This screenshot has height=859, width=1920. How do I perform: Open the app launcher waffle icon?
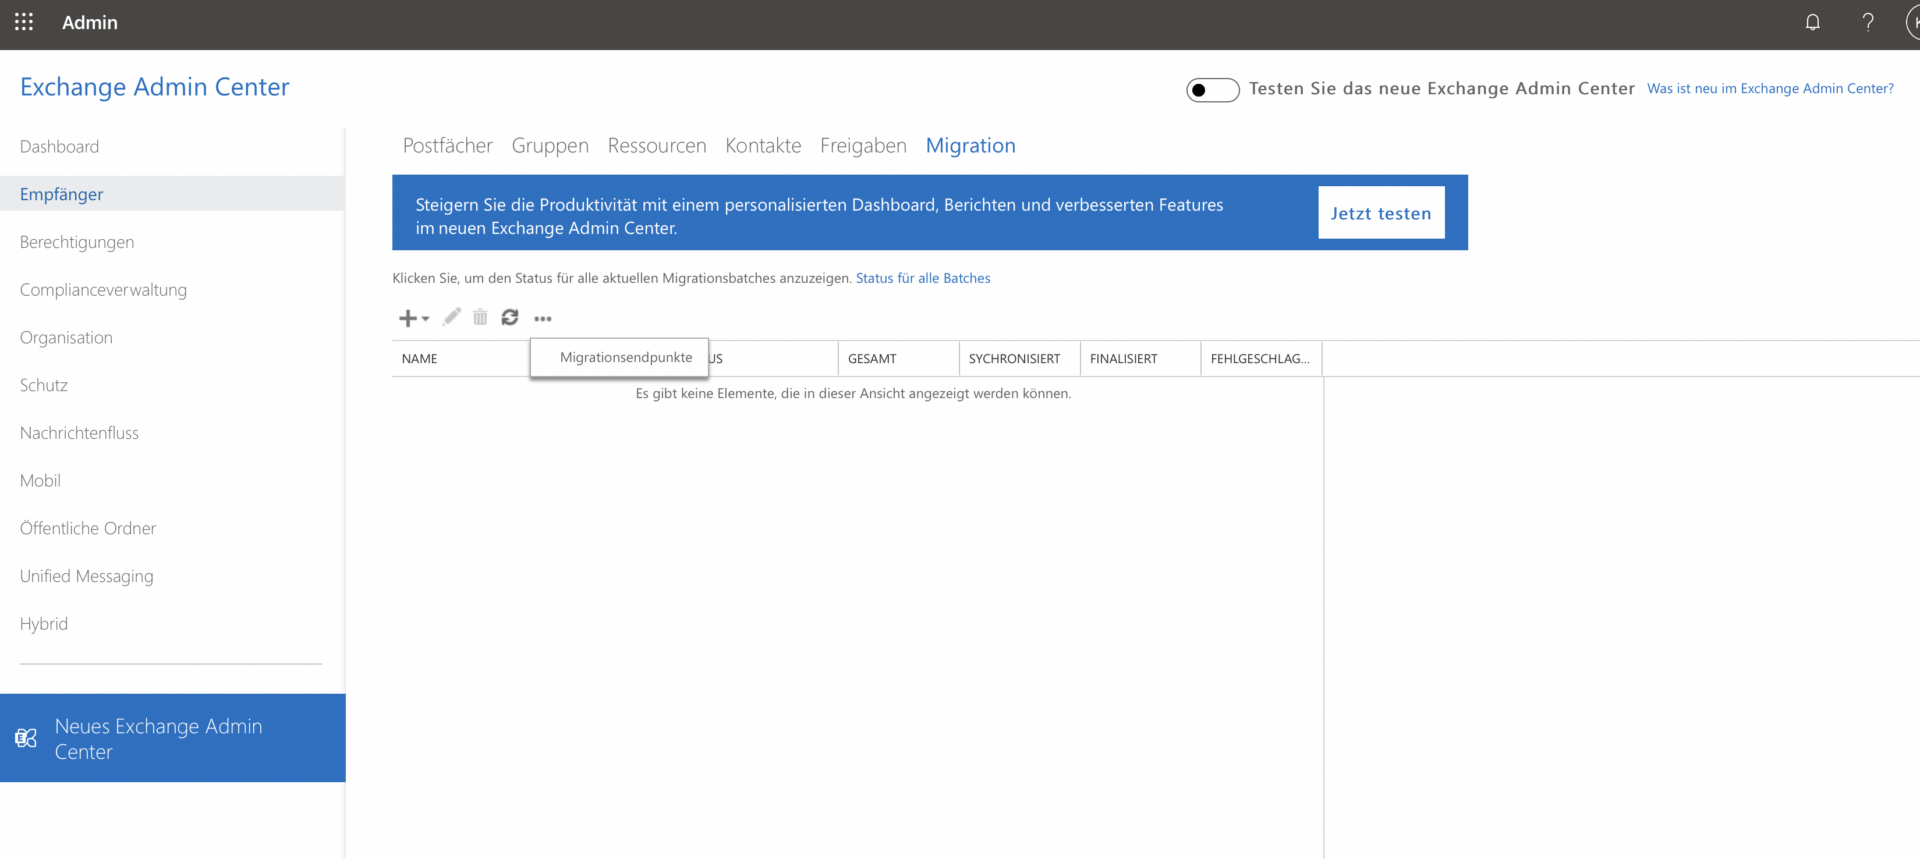tap(24, 22)
